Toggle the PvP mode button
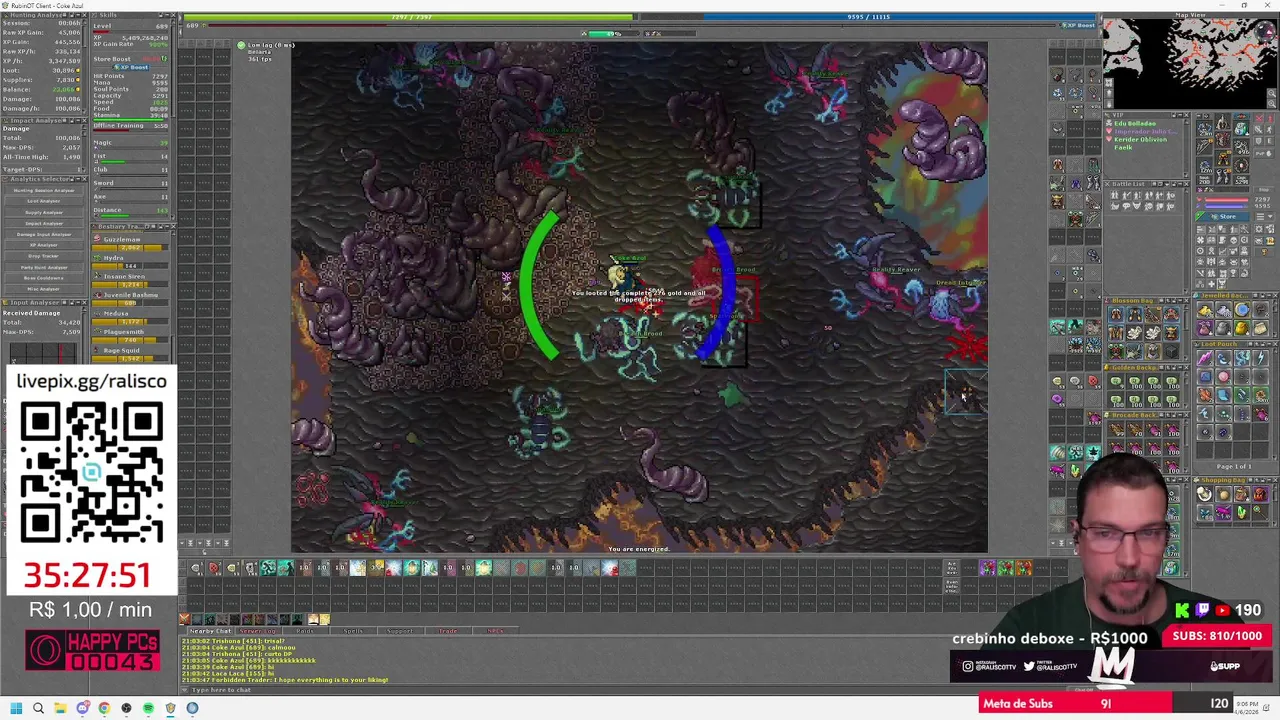 1264,153
